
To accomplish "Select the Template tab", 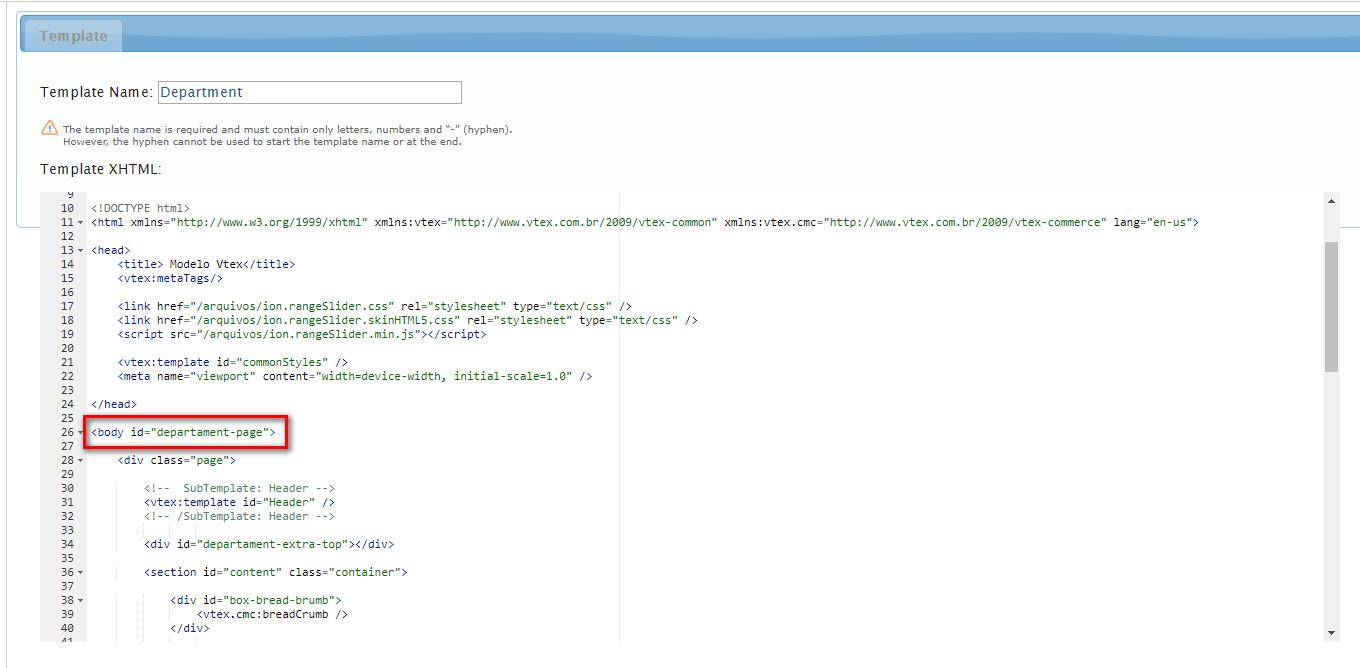I will [73, 36].
